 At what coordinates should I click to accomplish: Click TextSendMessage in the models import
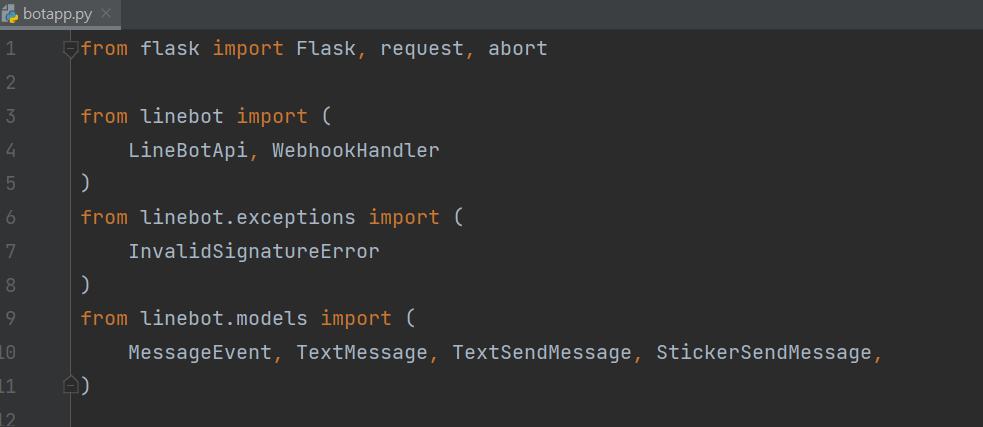pos(542,352)
